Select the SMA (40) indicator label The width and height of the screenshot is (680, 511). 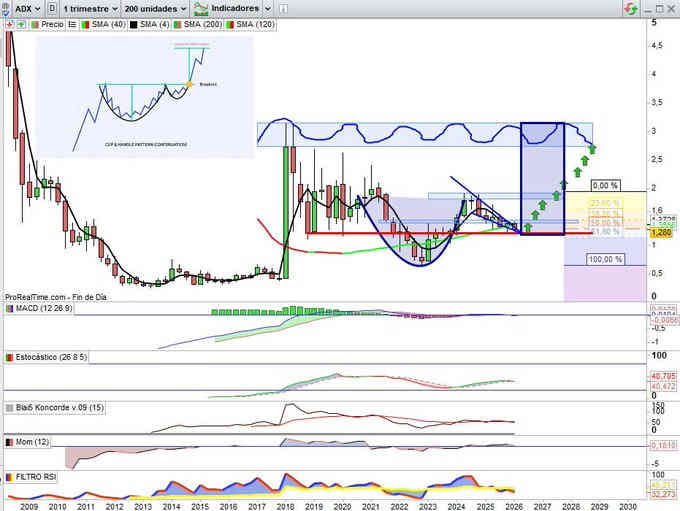pyautogui.click(x=102, y=24)
